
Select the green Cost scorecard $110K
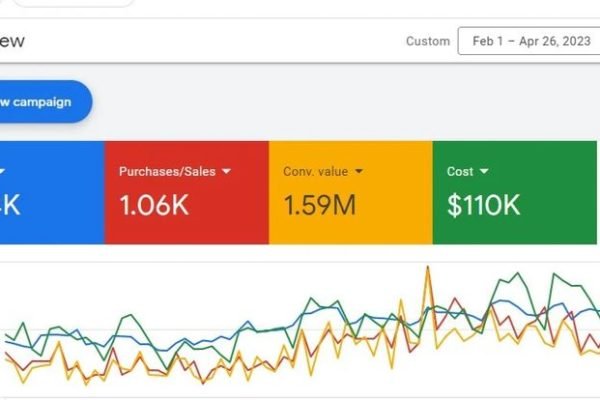(x=515, y=193)
